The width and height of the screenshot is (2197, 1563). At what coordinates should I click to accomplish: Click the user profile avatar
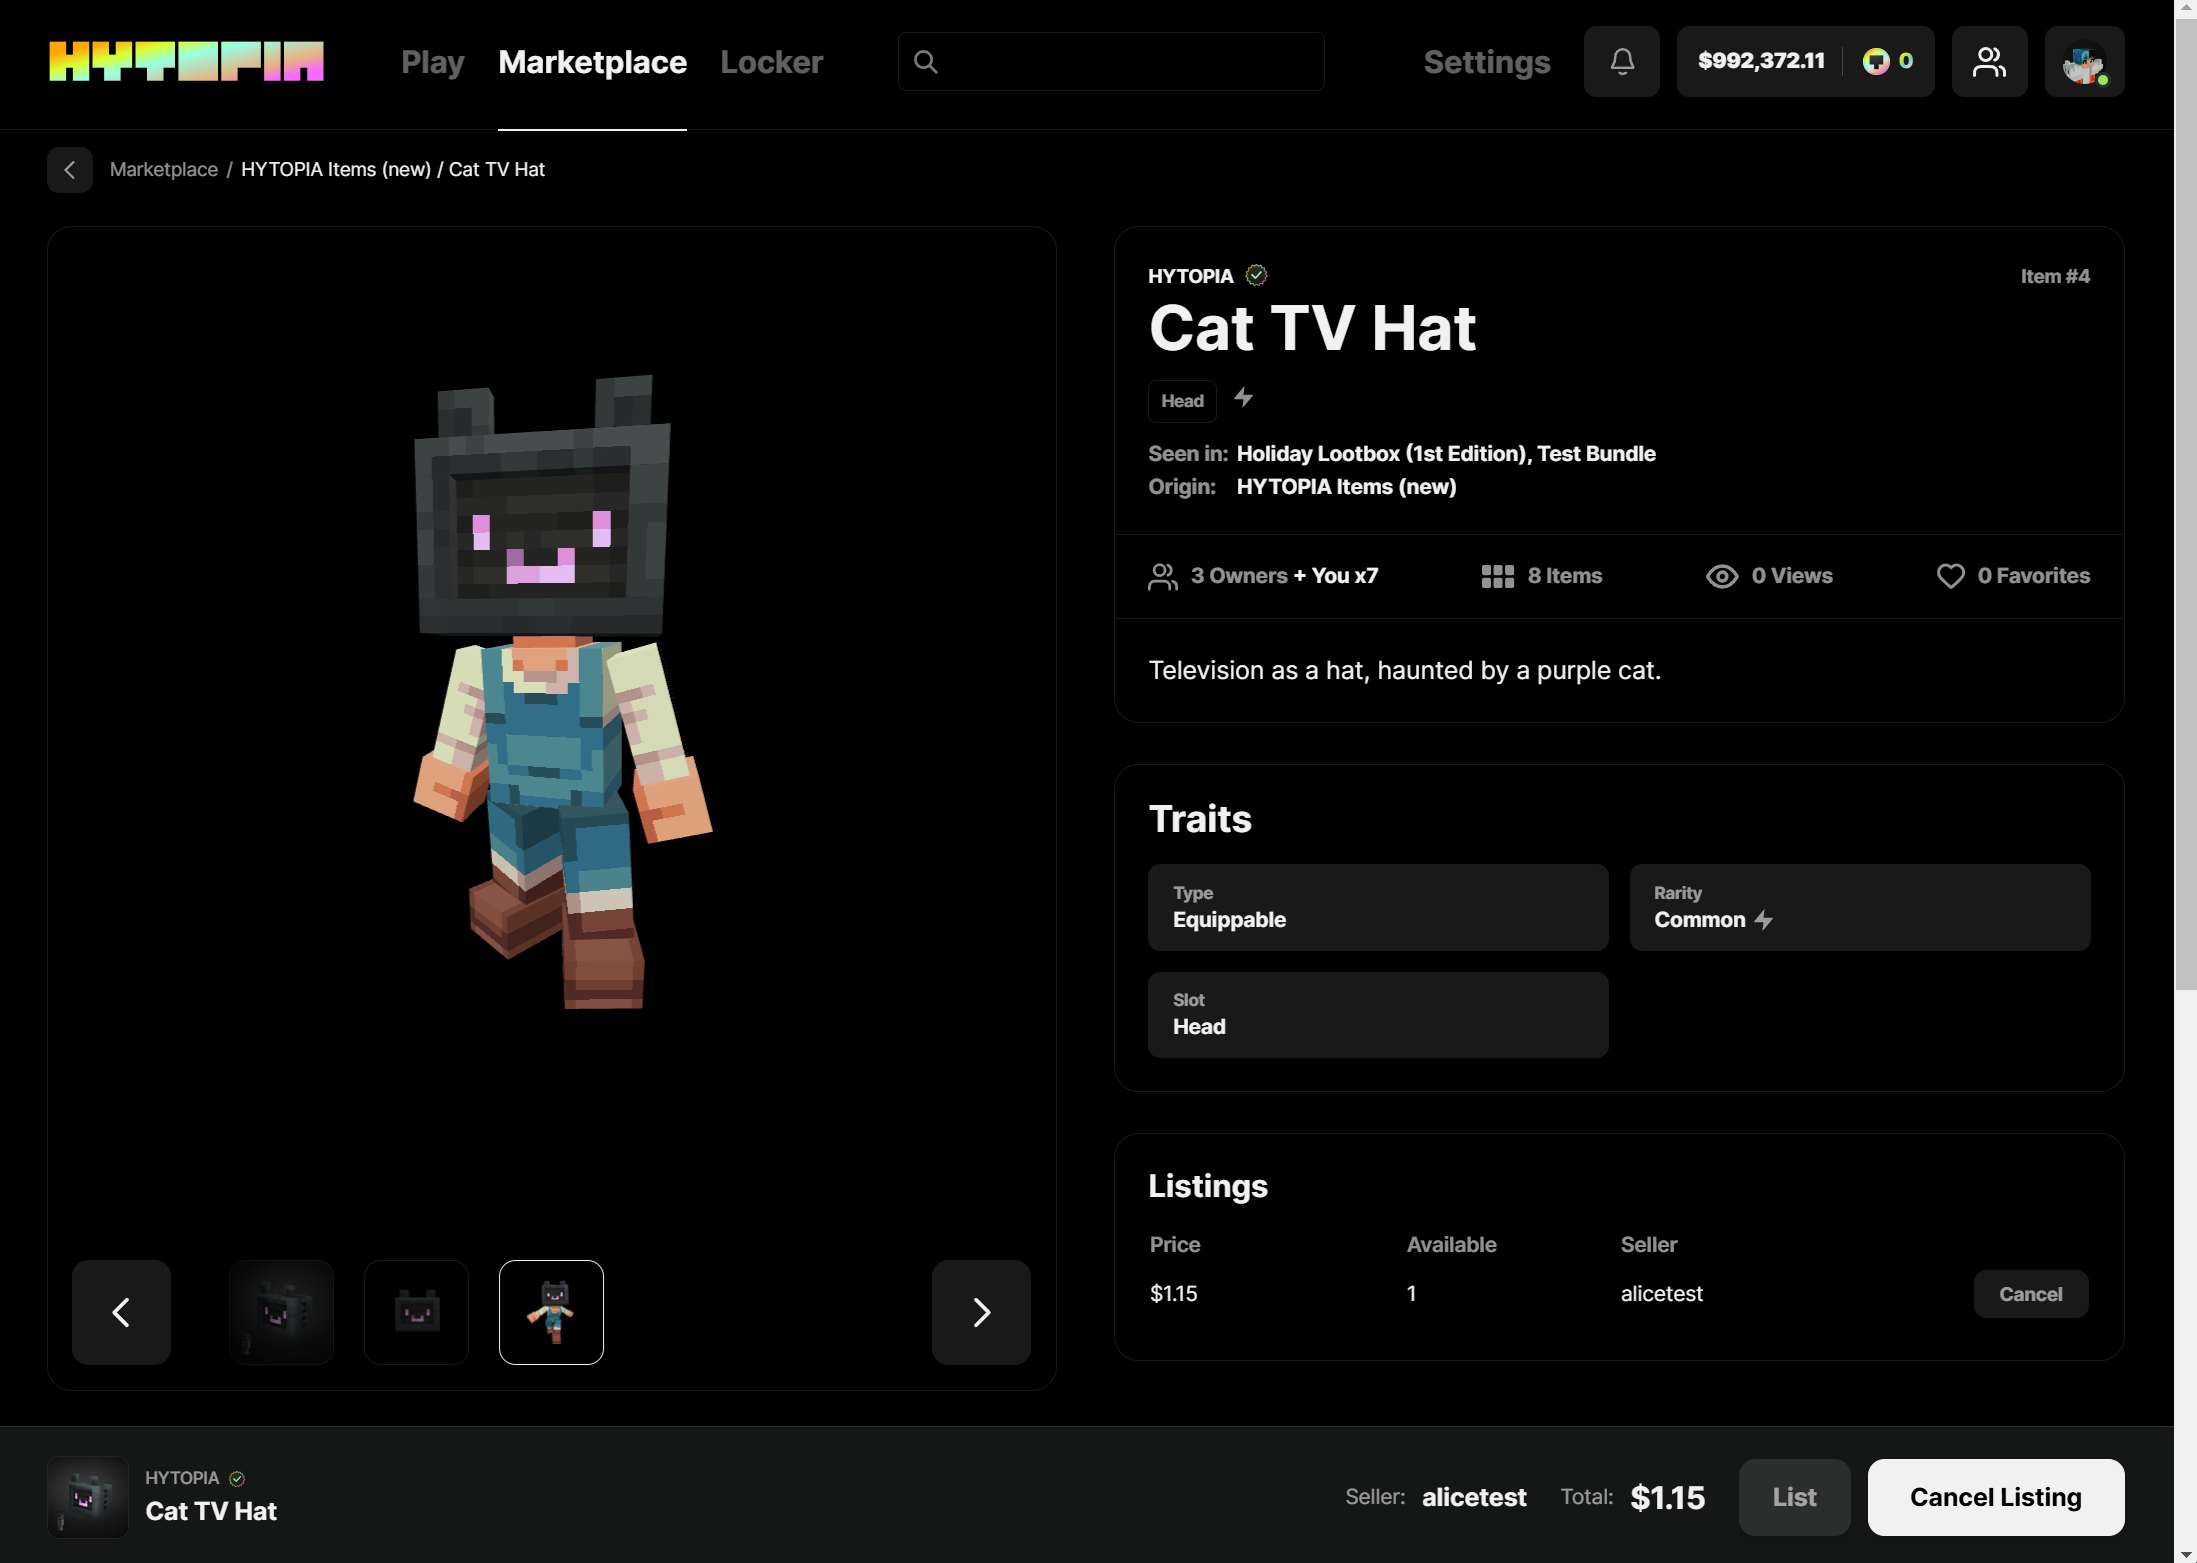(x=2084, y=62)
